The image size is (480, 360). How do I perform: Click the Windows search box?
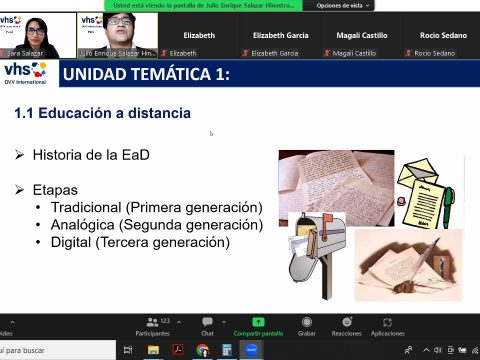coord(57,350)
